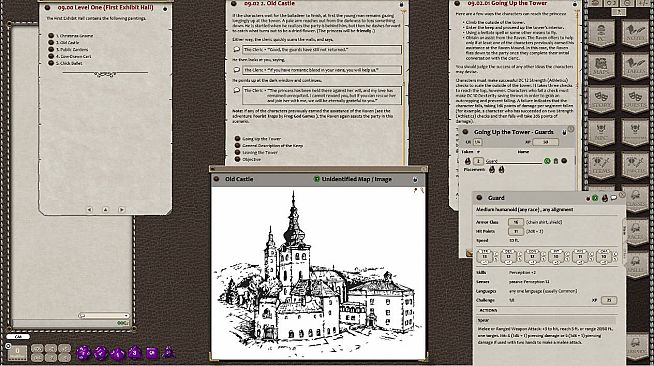The width and height of the screenshot is (654, 366).
Task: Click scrollbar of Going Up the Tower window
Action: (x=578, y=69)
